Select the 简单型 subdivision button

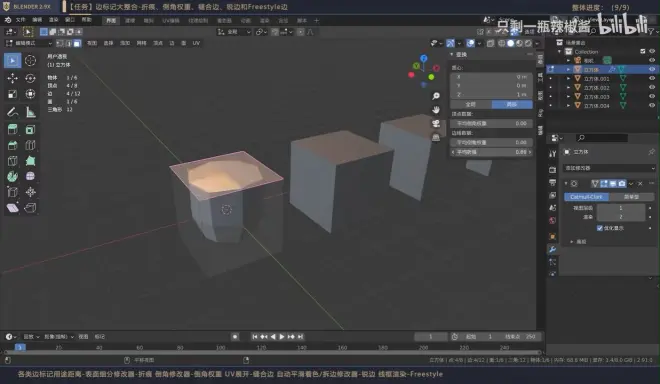[x=631, y=197]
